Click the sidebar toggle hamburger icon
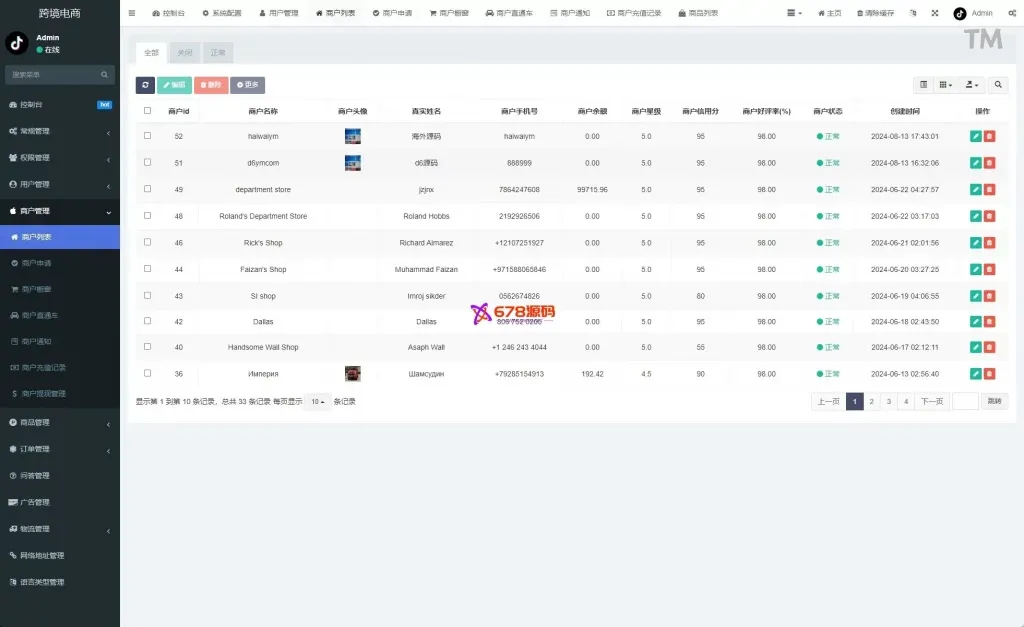The width and height of the screenshot is (1024, 627). click(132, 14)
